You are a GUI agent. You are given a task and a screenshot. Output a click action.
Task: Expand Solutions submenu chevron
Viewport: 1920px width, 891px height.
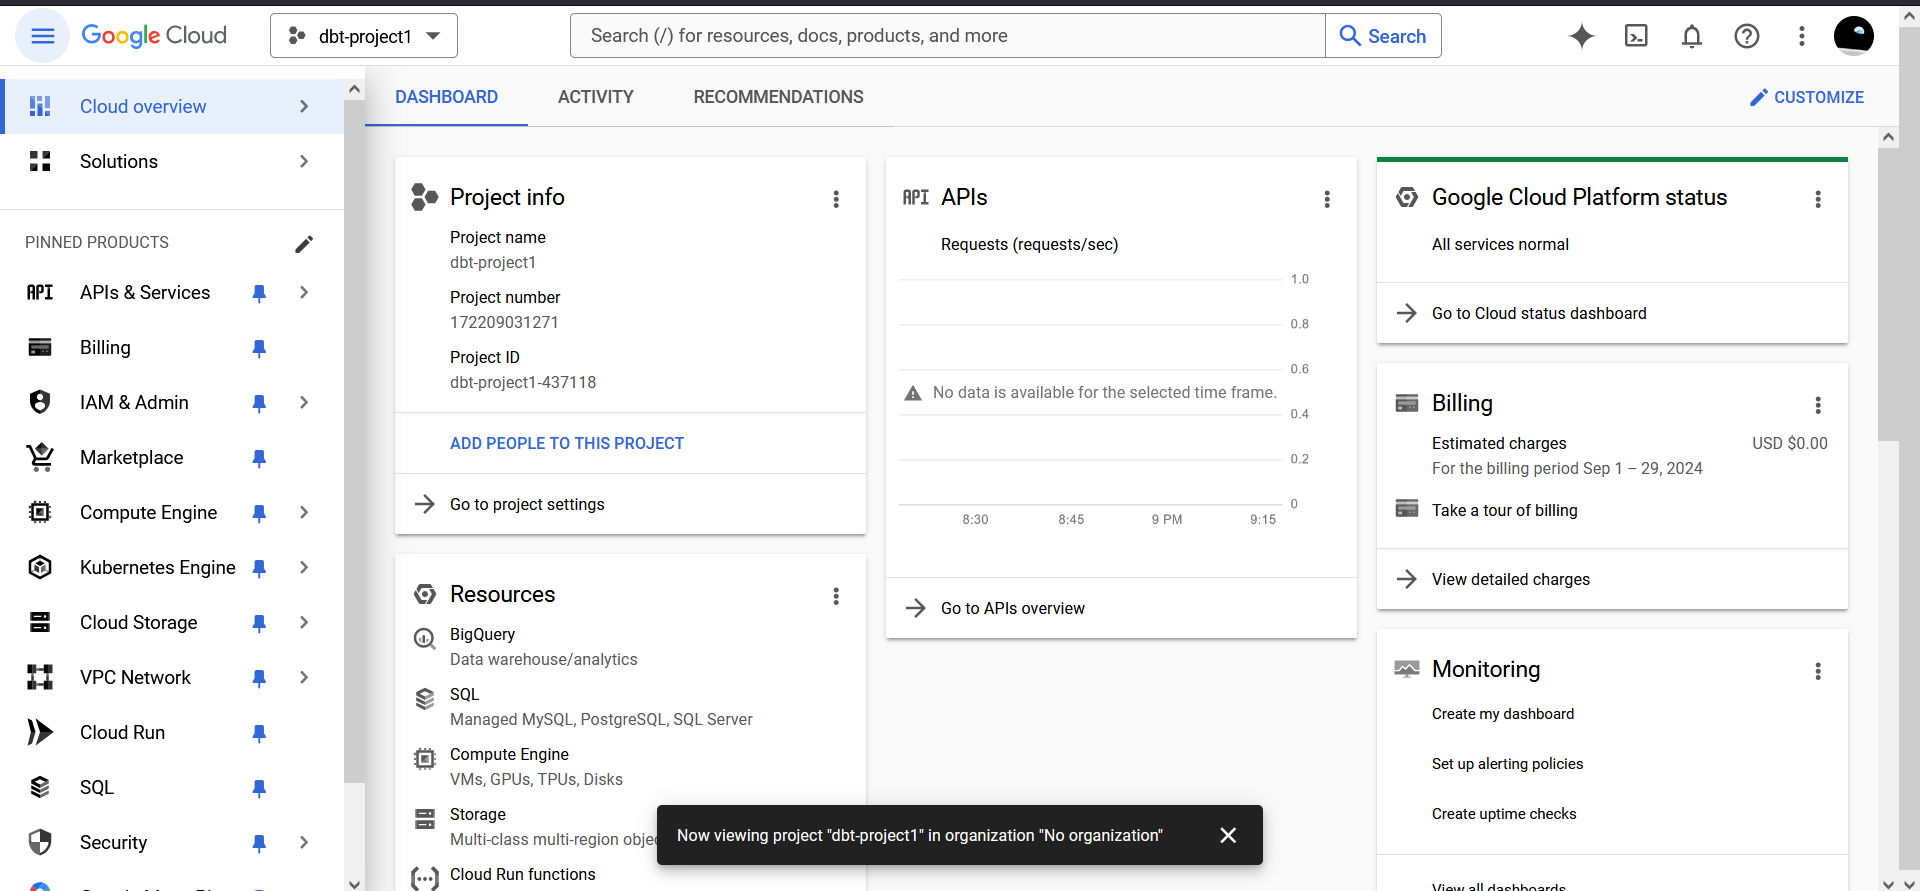[304, 161]
